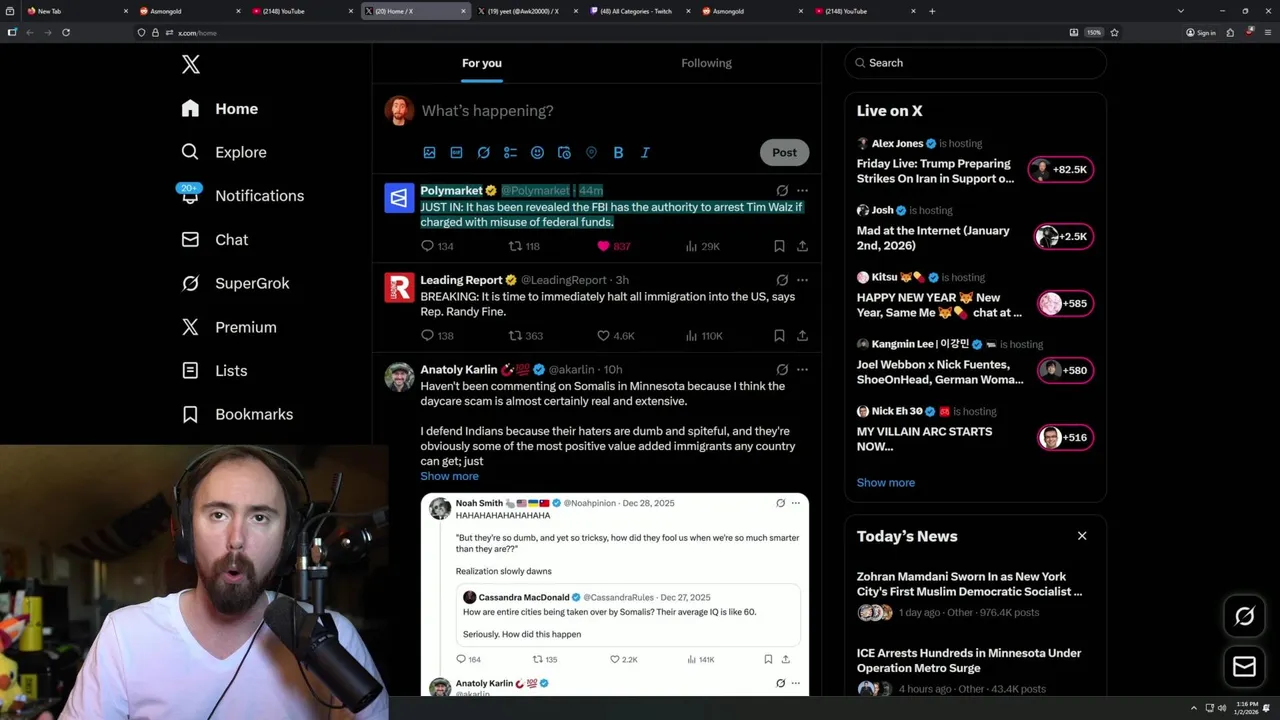Image resolution: width=1280 pixels, height=720 pixels.
Task: Bookmark this page with star icon
Action: pyautogui.click(x=1114, y=32)
